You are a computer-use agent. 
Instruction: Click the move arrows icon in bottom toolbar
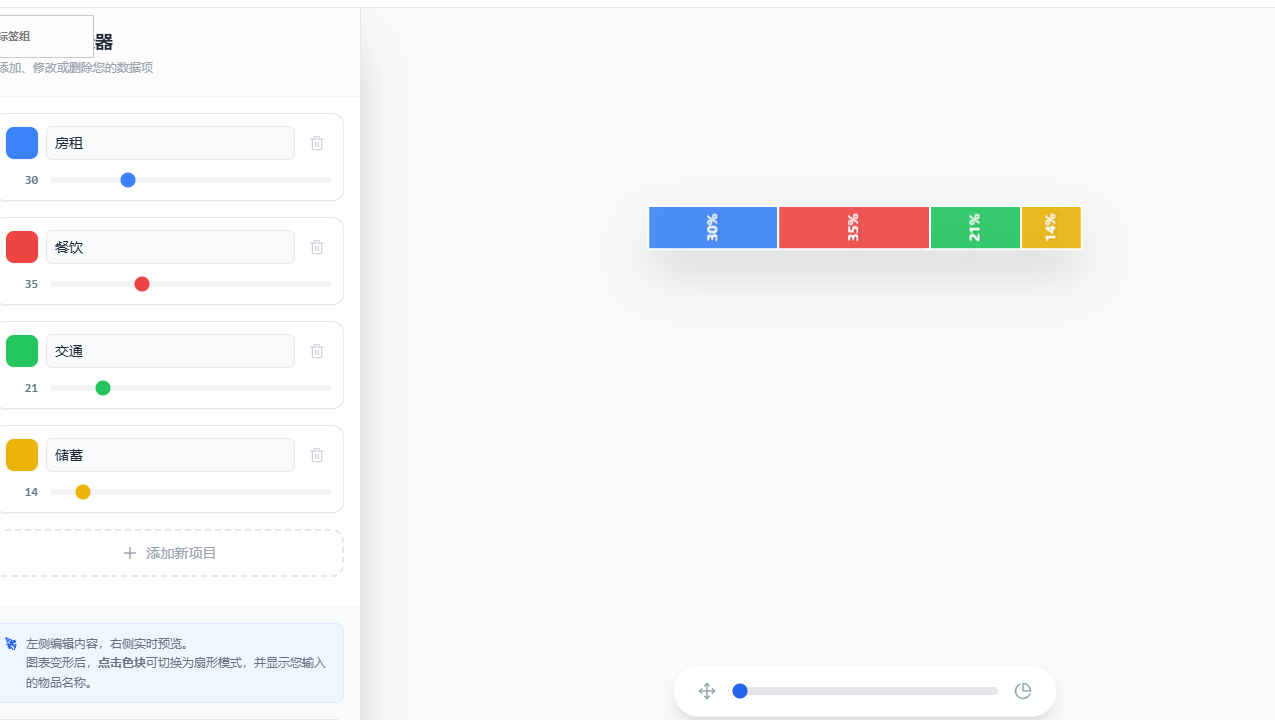(707, 691)
